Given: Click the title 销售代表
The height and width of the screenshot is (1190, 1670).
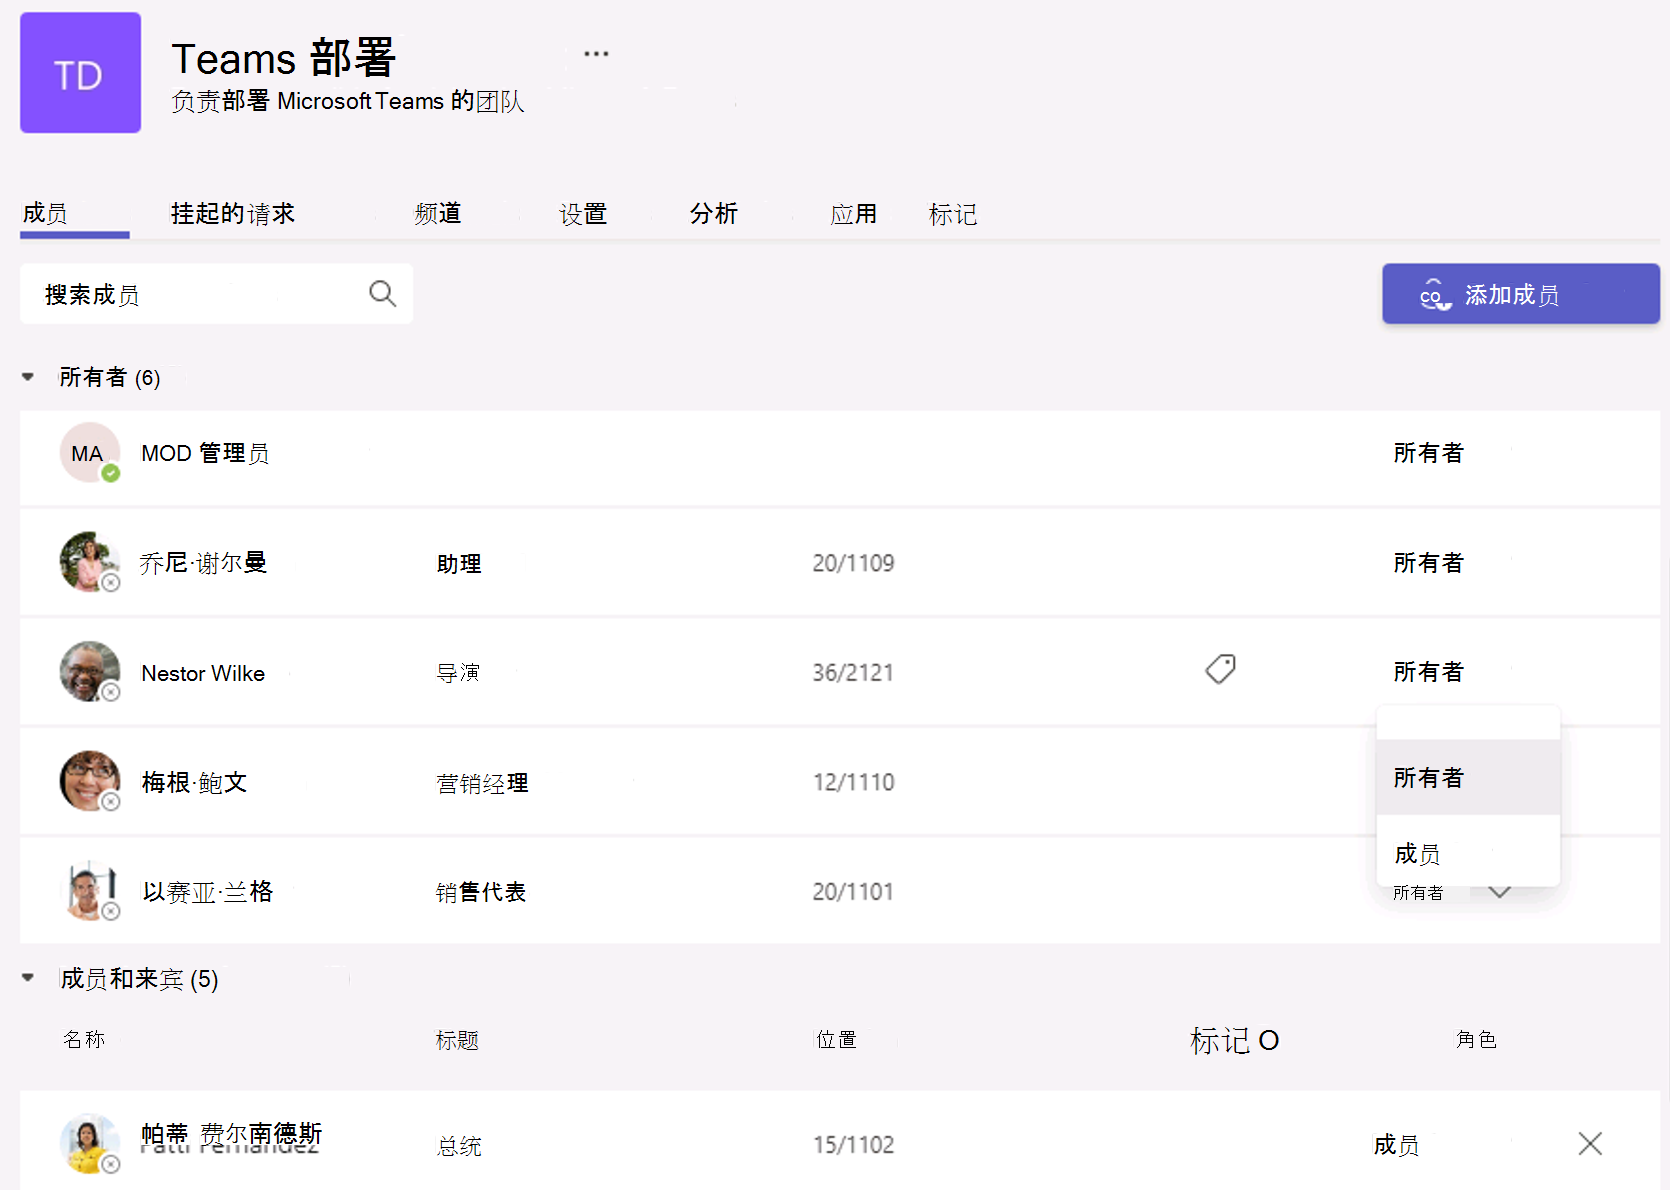Looking at the screenshot, I should tap(481, 892).
